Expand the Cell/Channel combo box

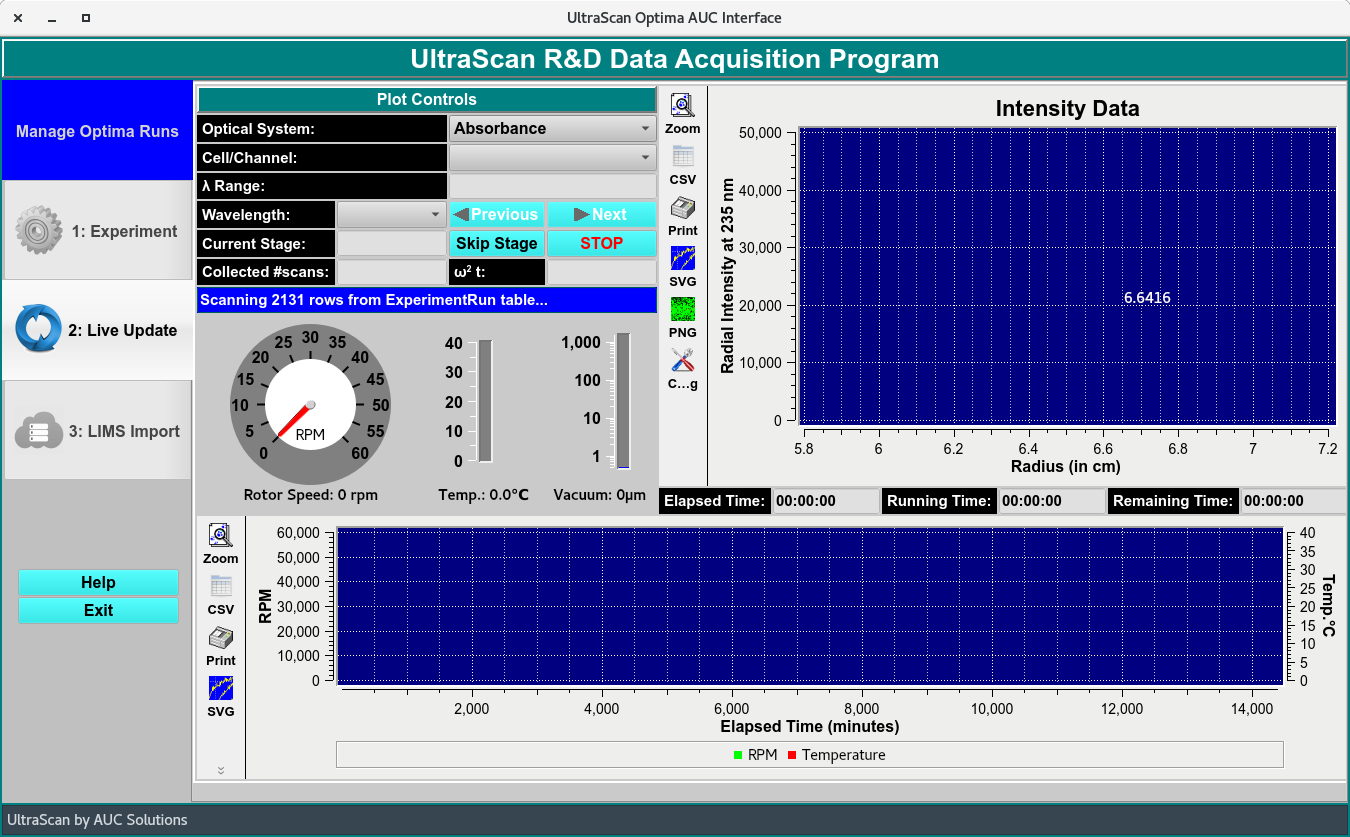[552, 158]
